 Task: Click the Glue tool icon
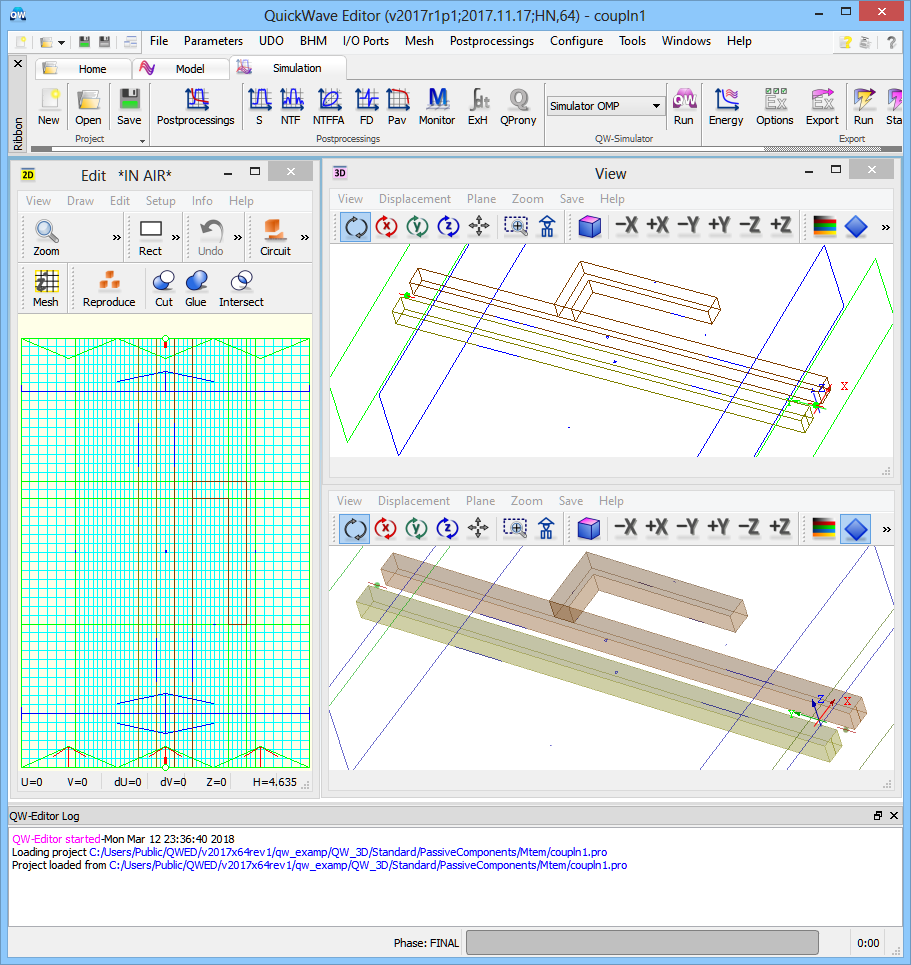pyautogui.click(x=196, y=288)
